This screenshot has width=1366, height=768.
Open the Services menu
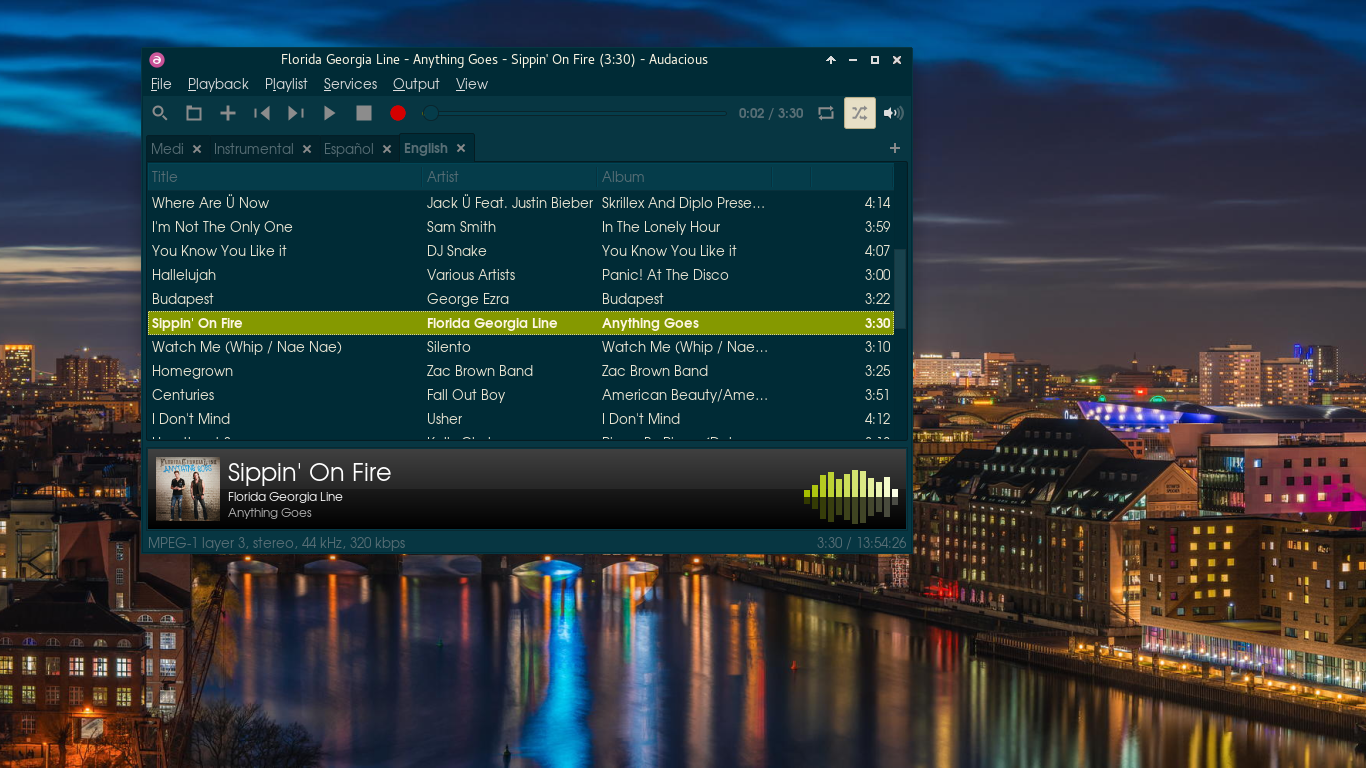point(350,84)
